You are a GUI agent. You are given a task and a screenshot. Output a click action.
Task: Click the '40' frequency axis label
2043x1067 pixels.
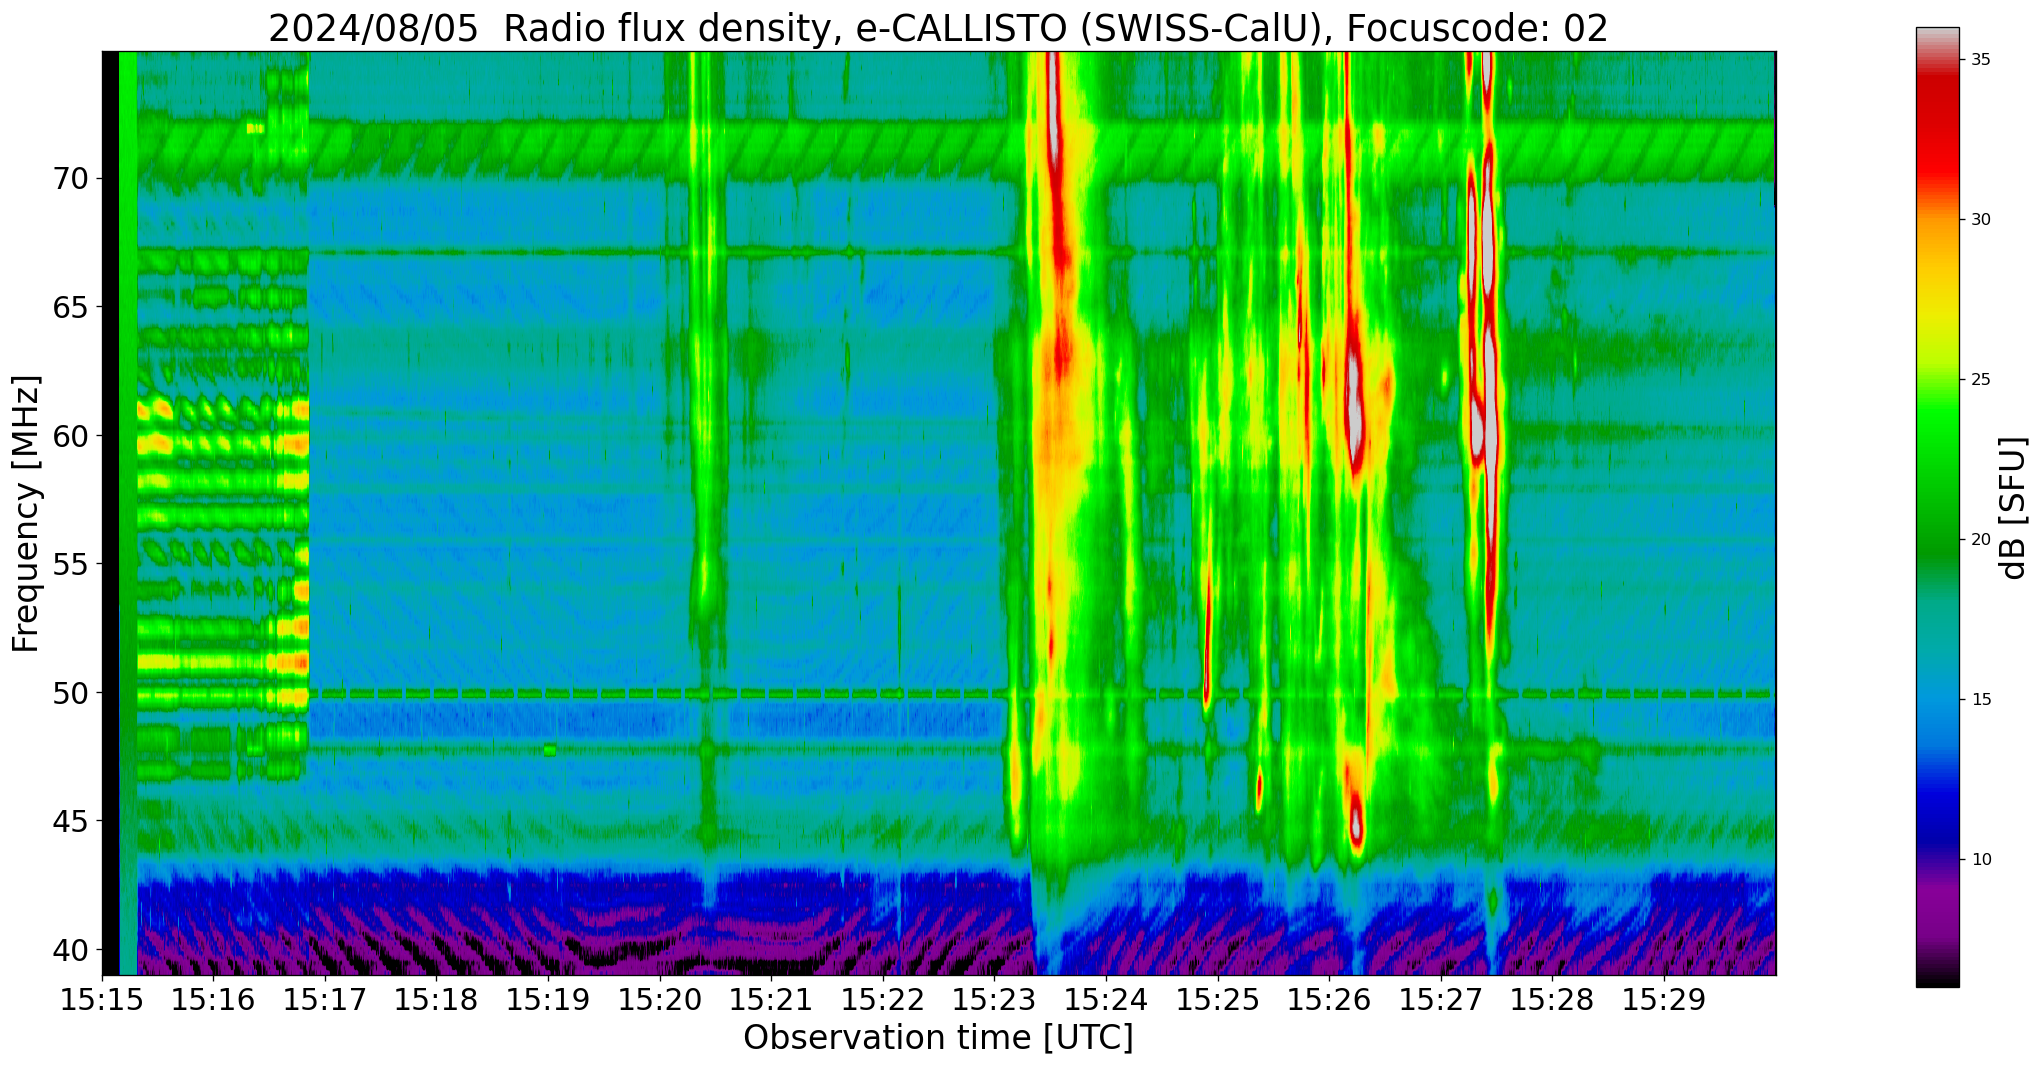click(70, 949)
